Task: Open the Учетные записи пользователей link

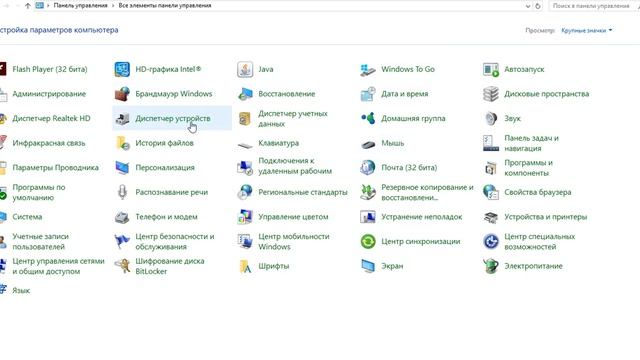Action: [41, 242]
